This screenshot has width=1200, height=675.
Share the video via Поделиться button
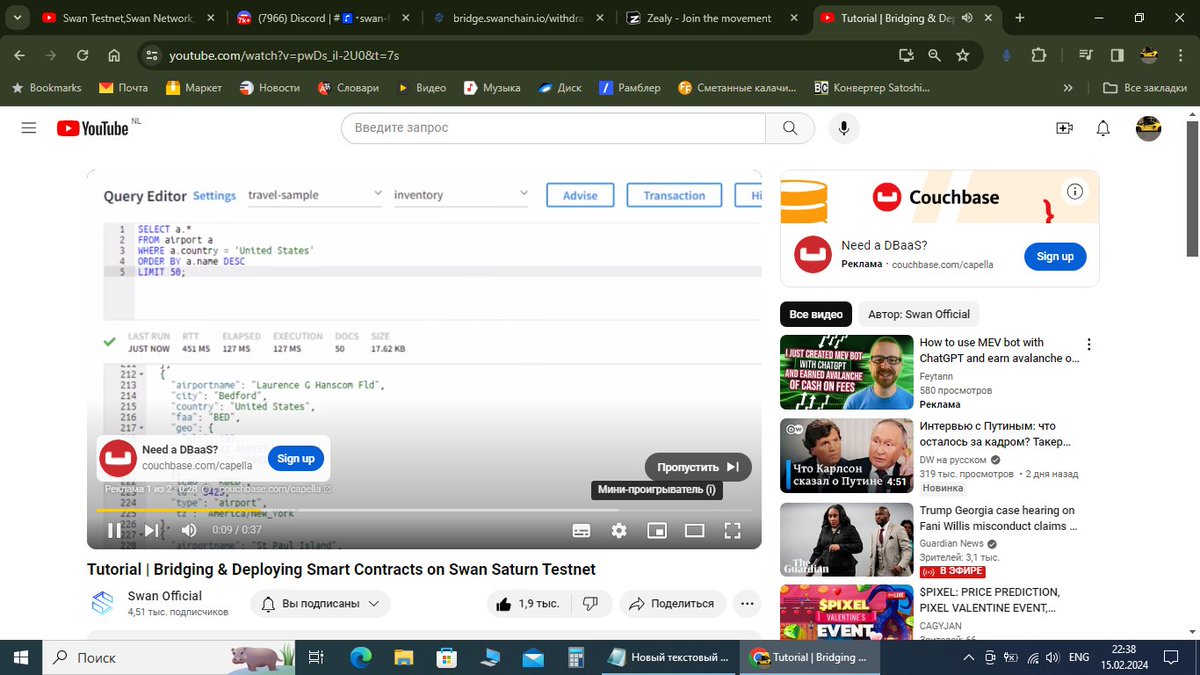(x=671, y=603)
